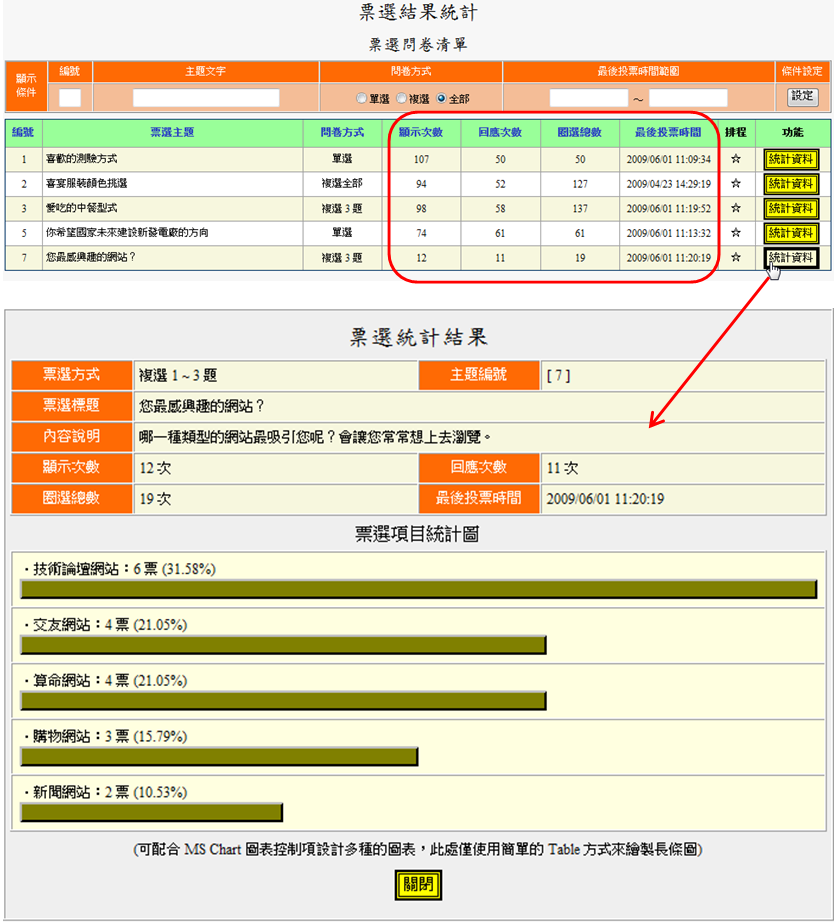
Task: Open 統計資料 for 喜歡的測驗方式
Action: coord(791,159)
